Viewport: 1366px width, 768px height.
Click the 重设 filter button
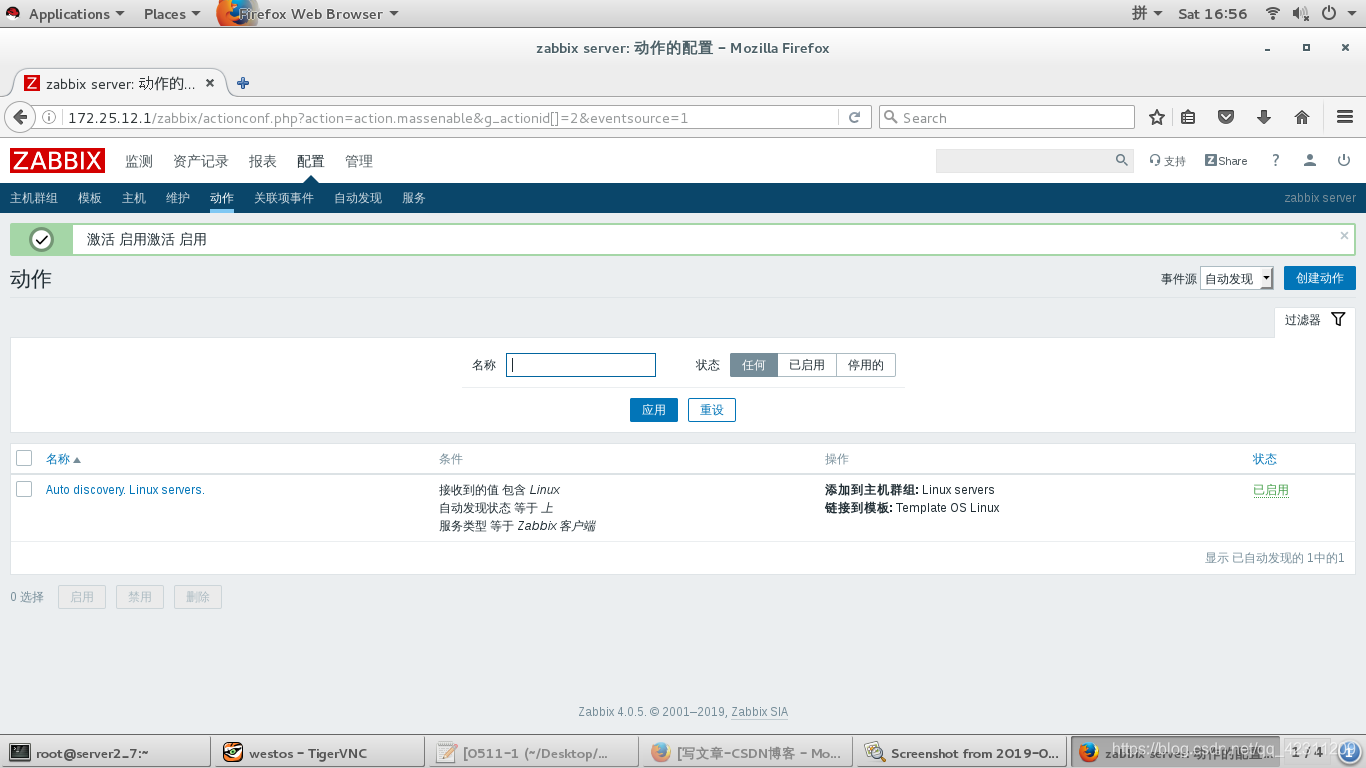[712, 410]
